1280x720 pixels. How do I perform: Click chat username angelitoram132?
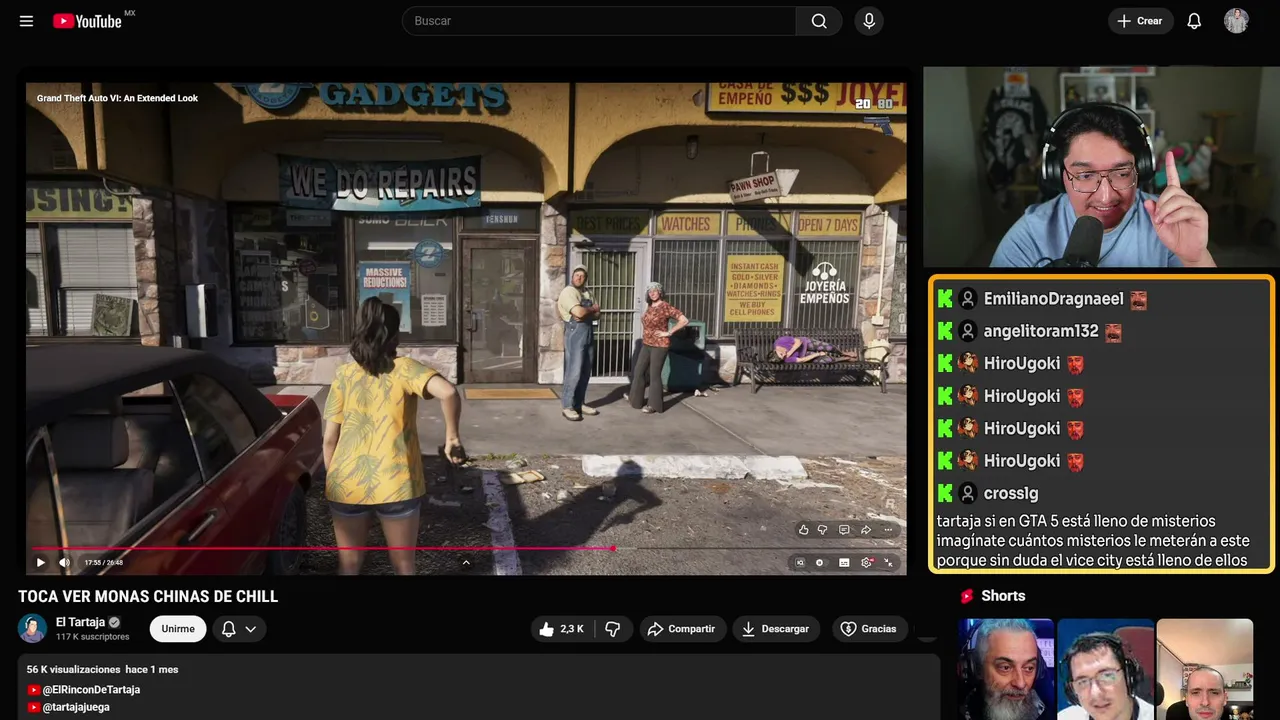point(1041,331)
